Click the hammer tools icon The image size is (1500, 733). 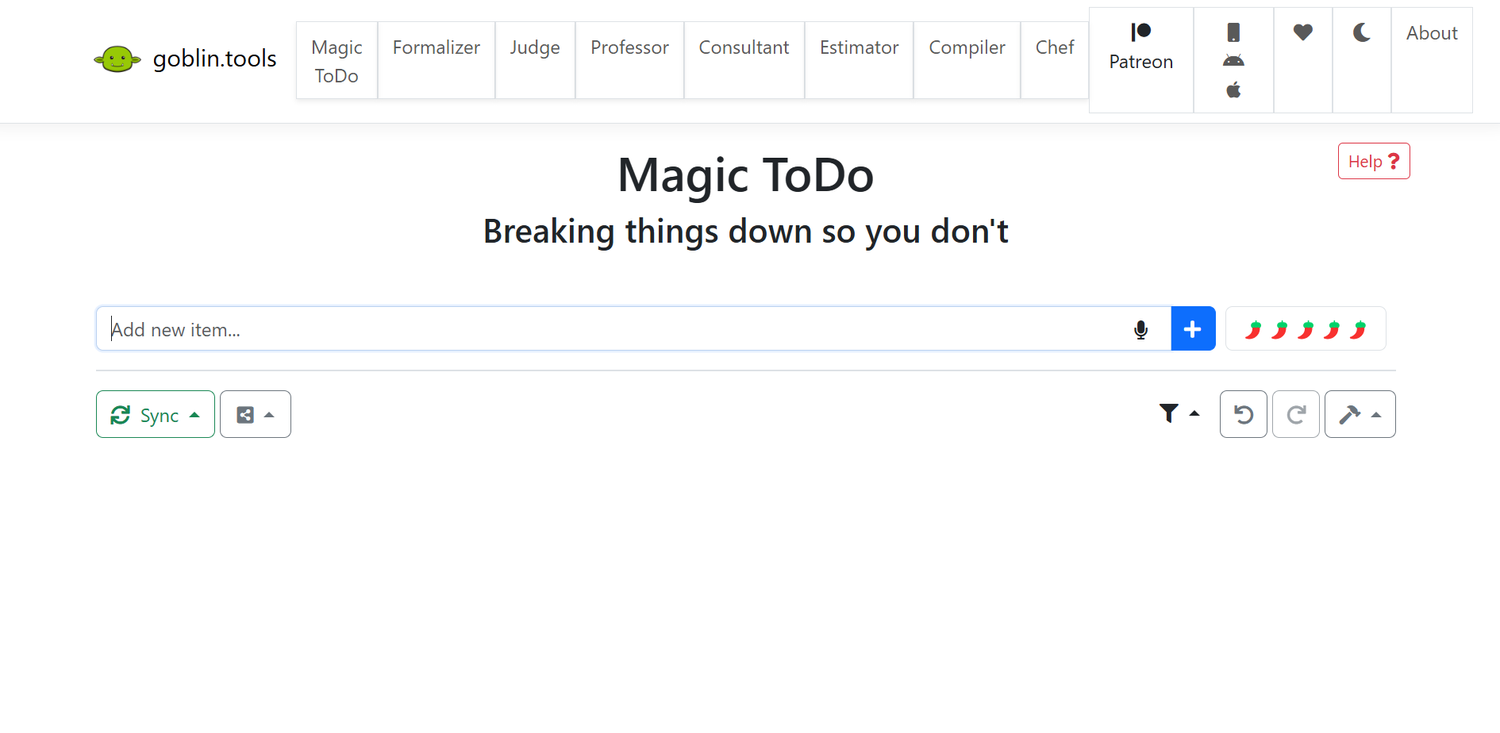[1350, 413]
